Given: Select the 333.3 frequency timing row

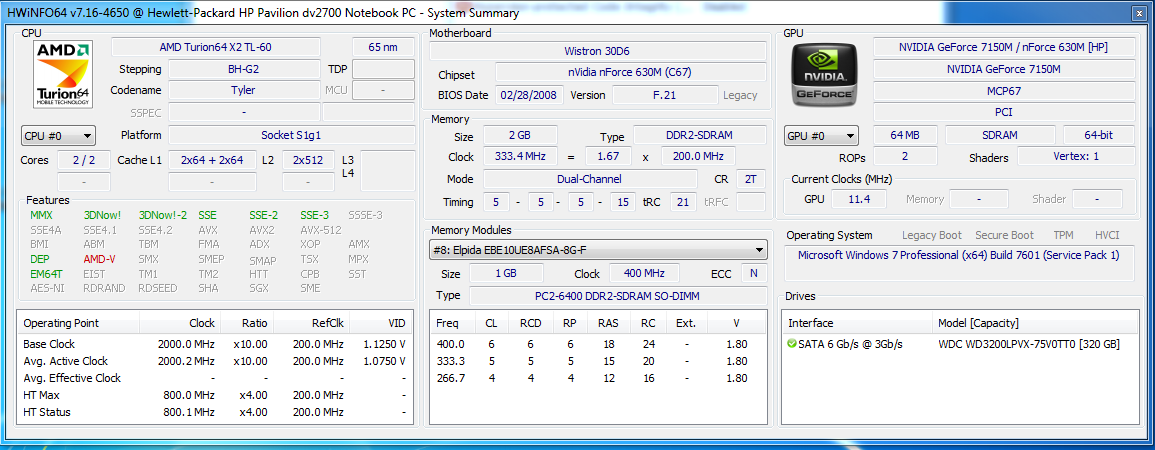Looking at the screenshot, I should click(597, 361).
